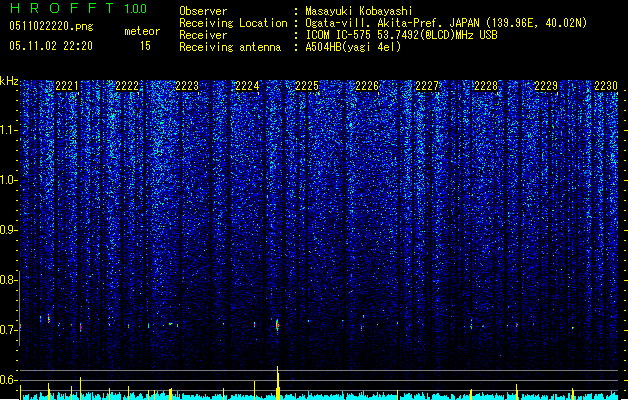Click the 2227 time marker
629x400 pixels.
[x=427, y=86]
